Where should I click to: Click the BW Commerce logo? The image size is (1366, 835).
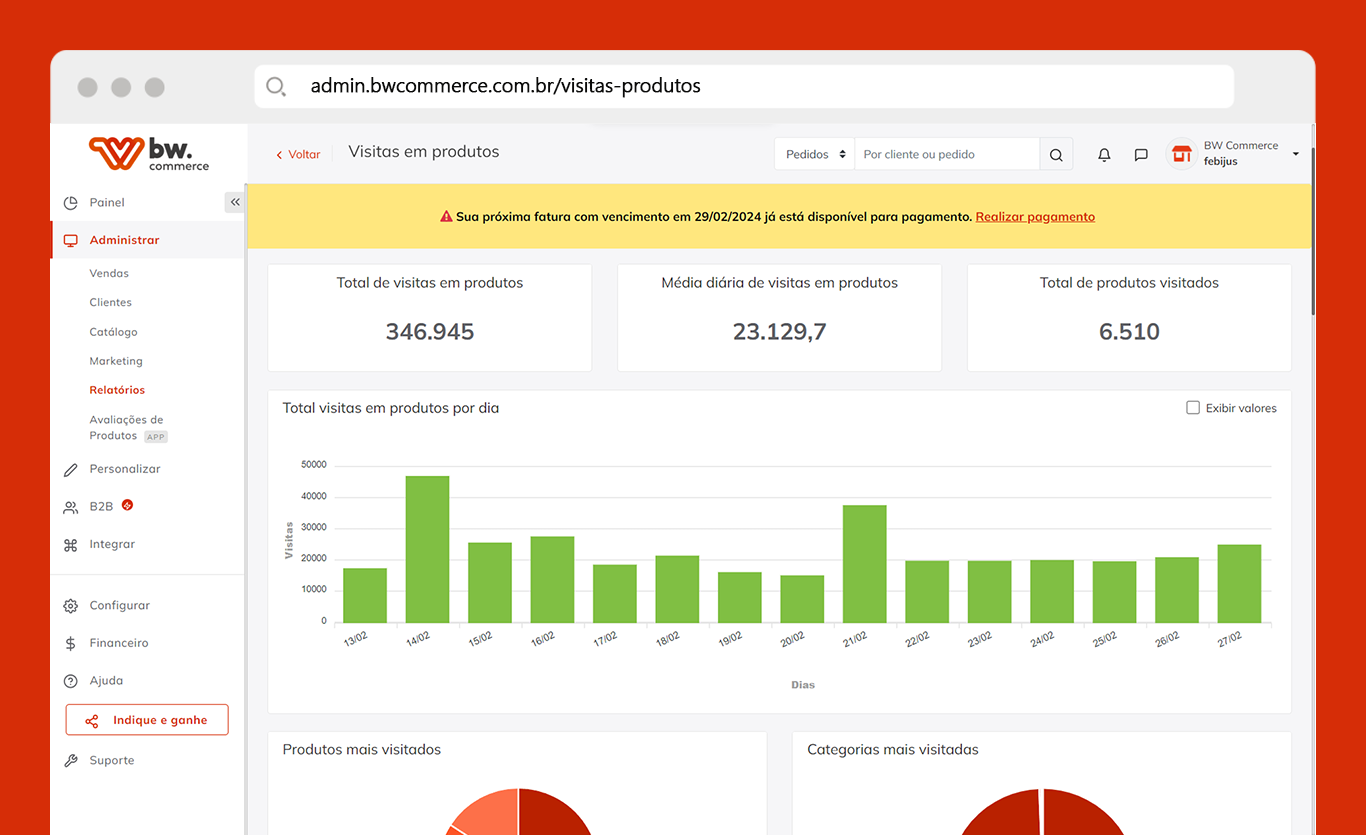tap(149, 154)
